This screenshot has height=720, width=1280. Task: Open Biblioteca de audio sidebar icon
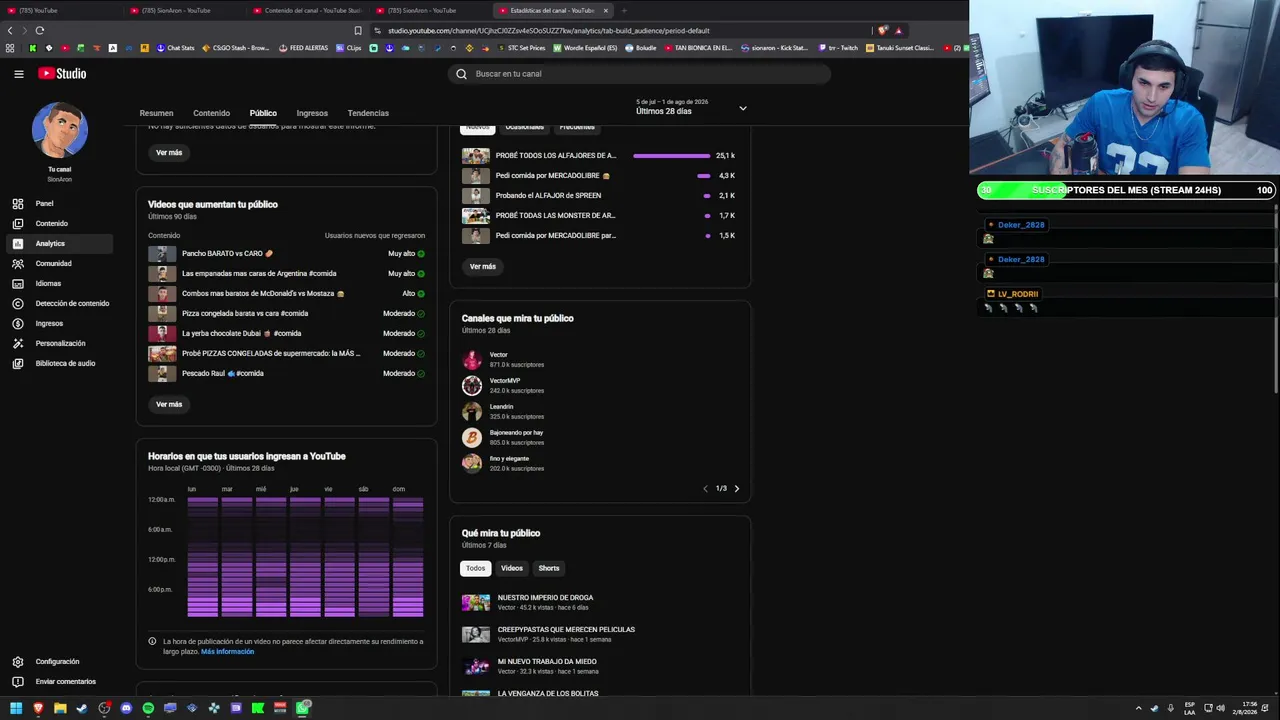[x=17, y=364]
